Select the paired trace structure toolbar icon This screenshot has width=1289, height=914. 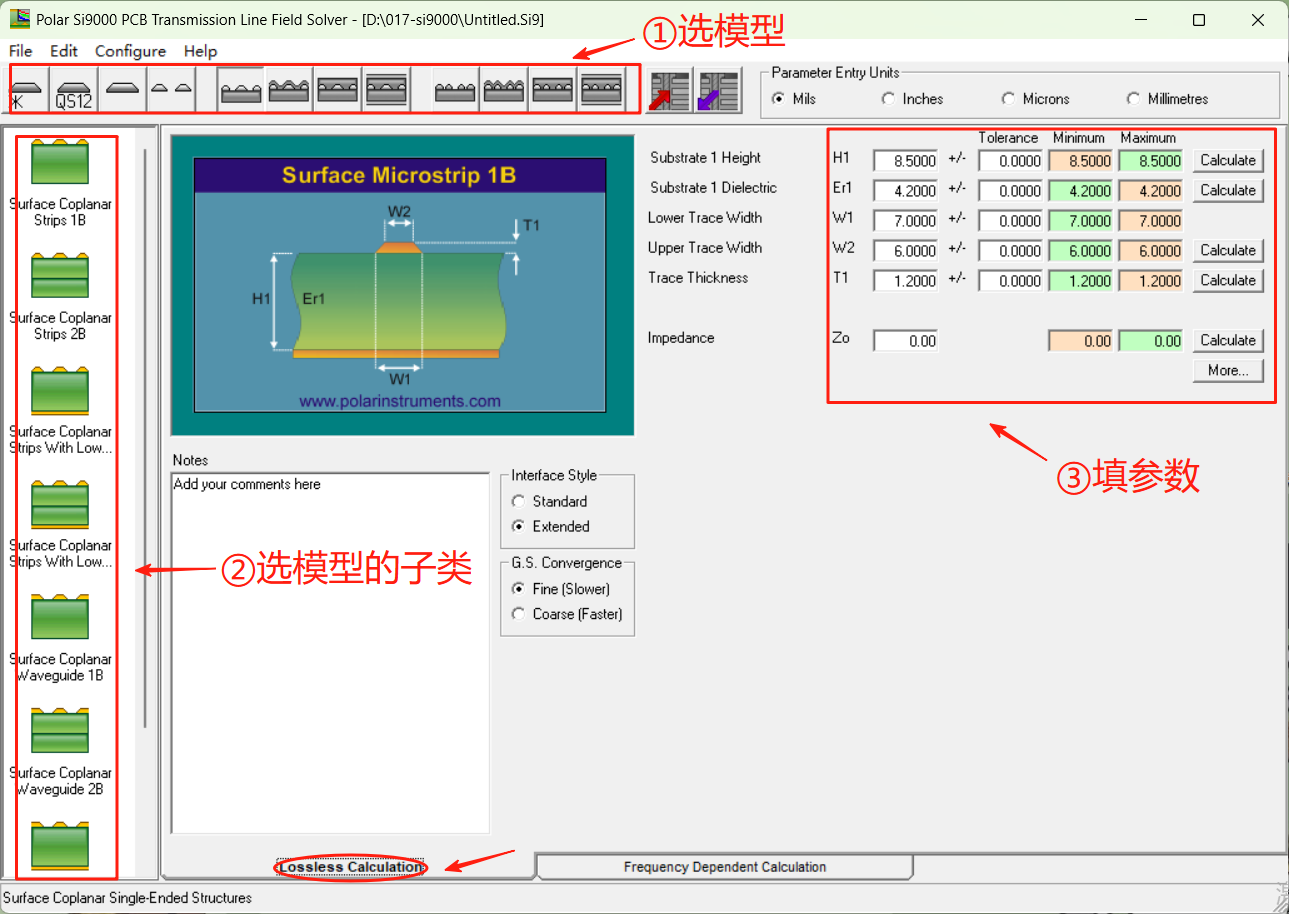coord(170,88)
